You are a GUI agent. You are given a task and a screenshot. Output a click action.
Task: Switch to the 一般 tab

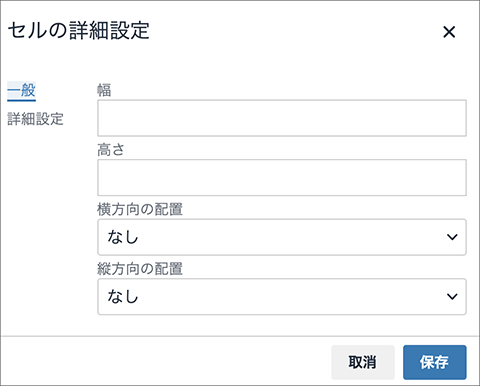(21, 90)
